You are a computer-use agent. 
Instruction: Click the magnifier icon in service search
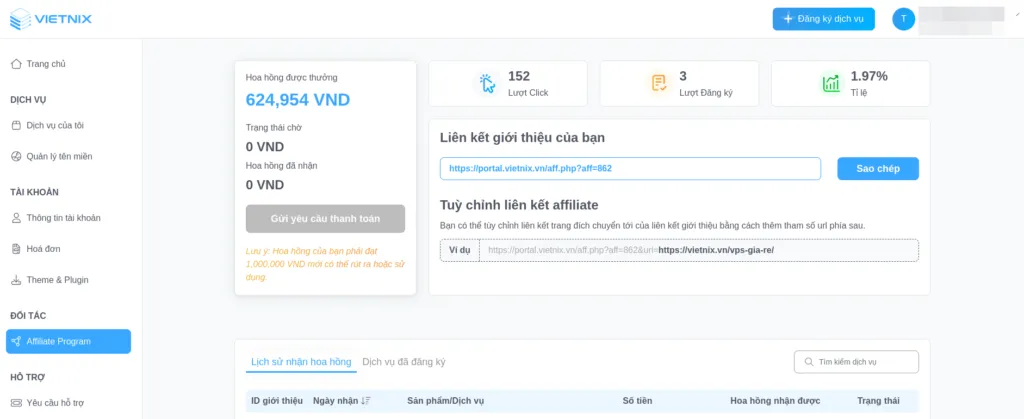pyautogui.click(x=809, y=362)
